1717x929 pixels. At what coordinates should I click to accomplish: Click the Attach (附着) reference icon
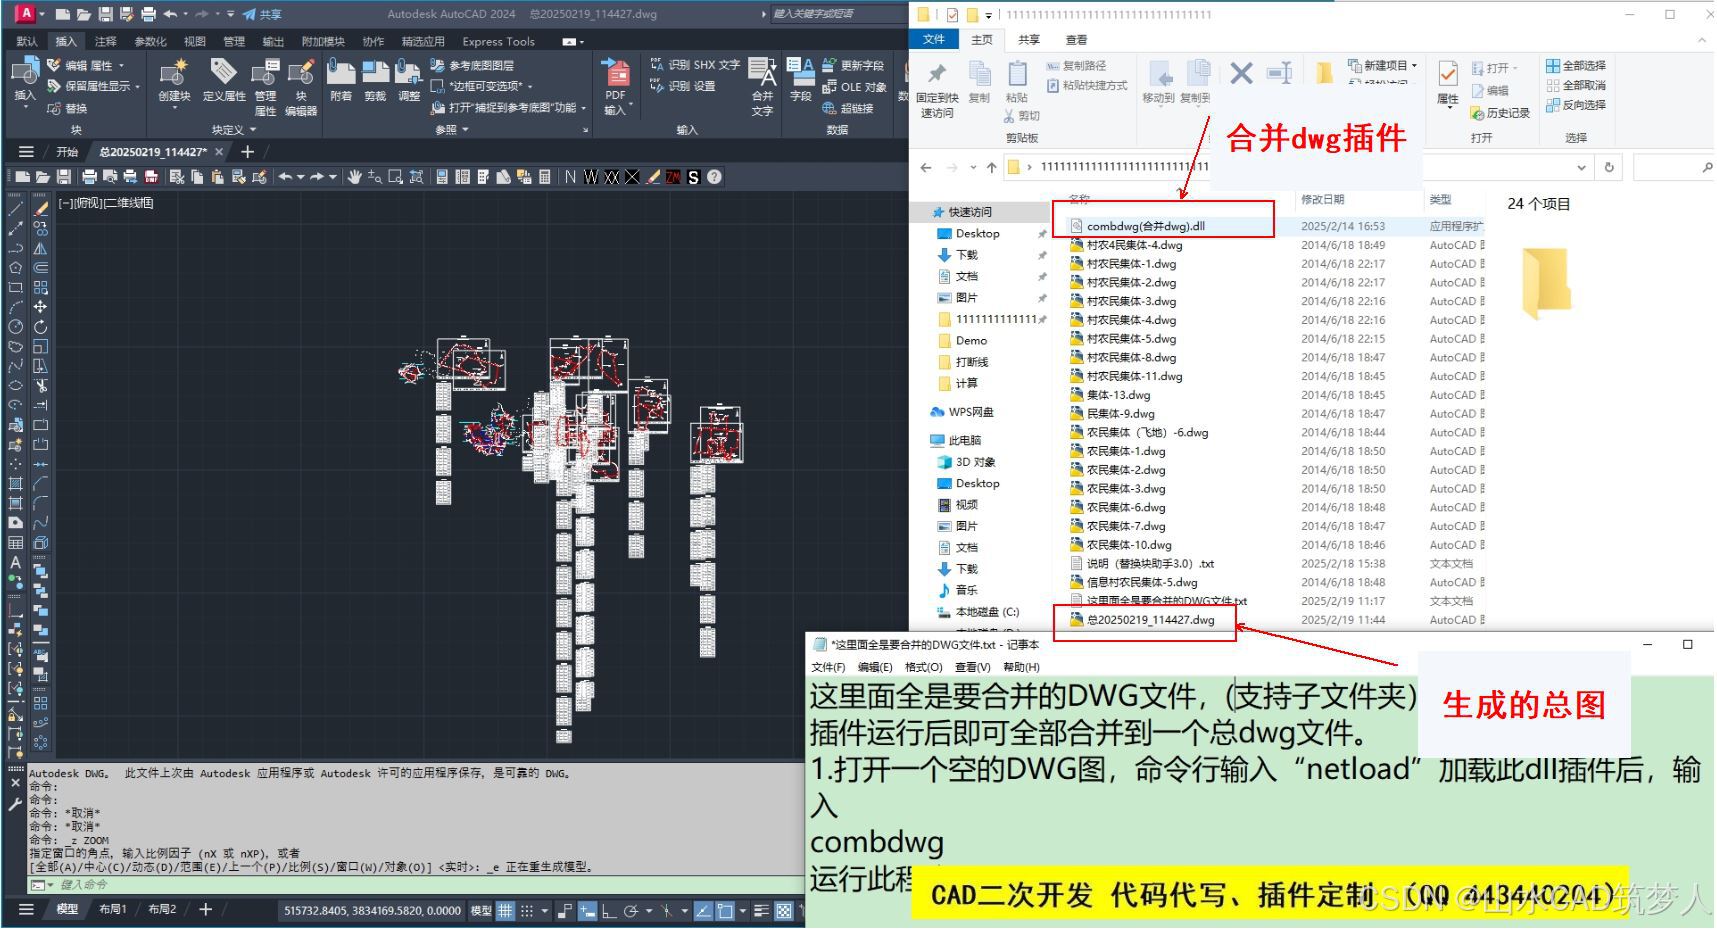[x=341, y=73]
